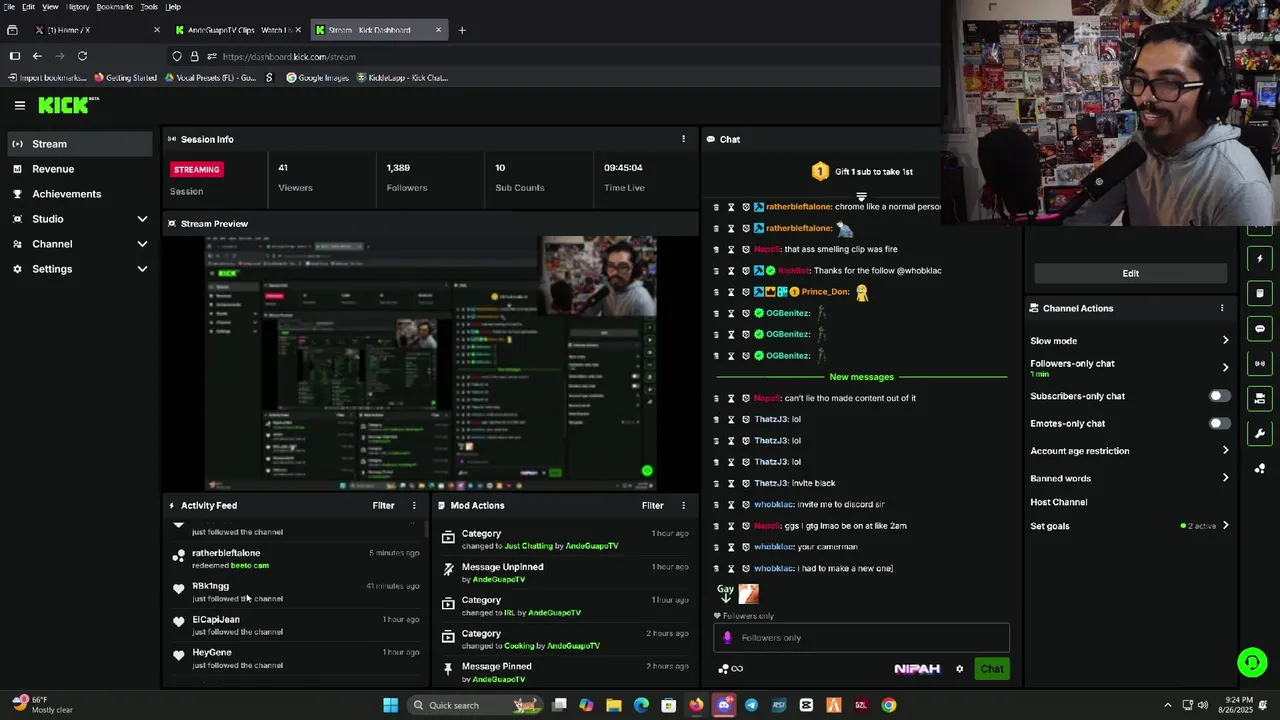Click Host Channel
Image resolution: width=1280 pixels, height=720 pixels.
point(1058,502)
